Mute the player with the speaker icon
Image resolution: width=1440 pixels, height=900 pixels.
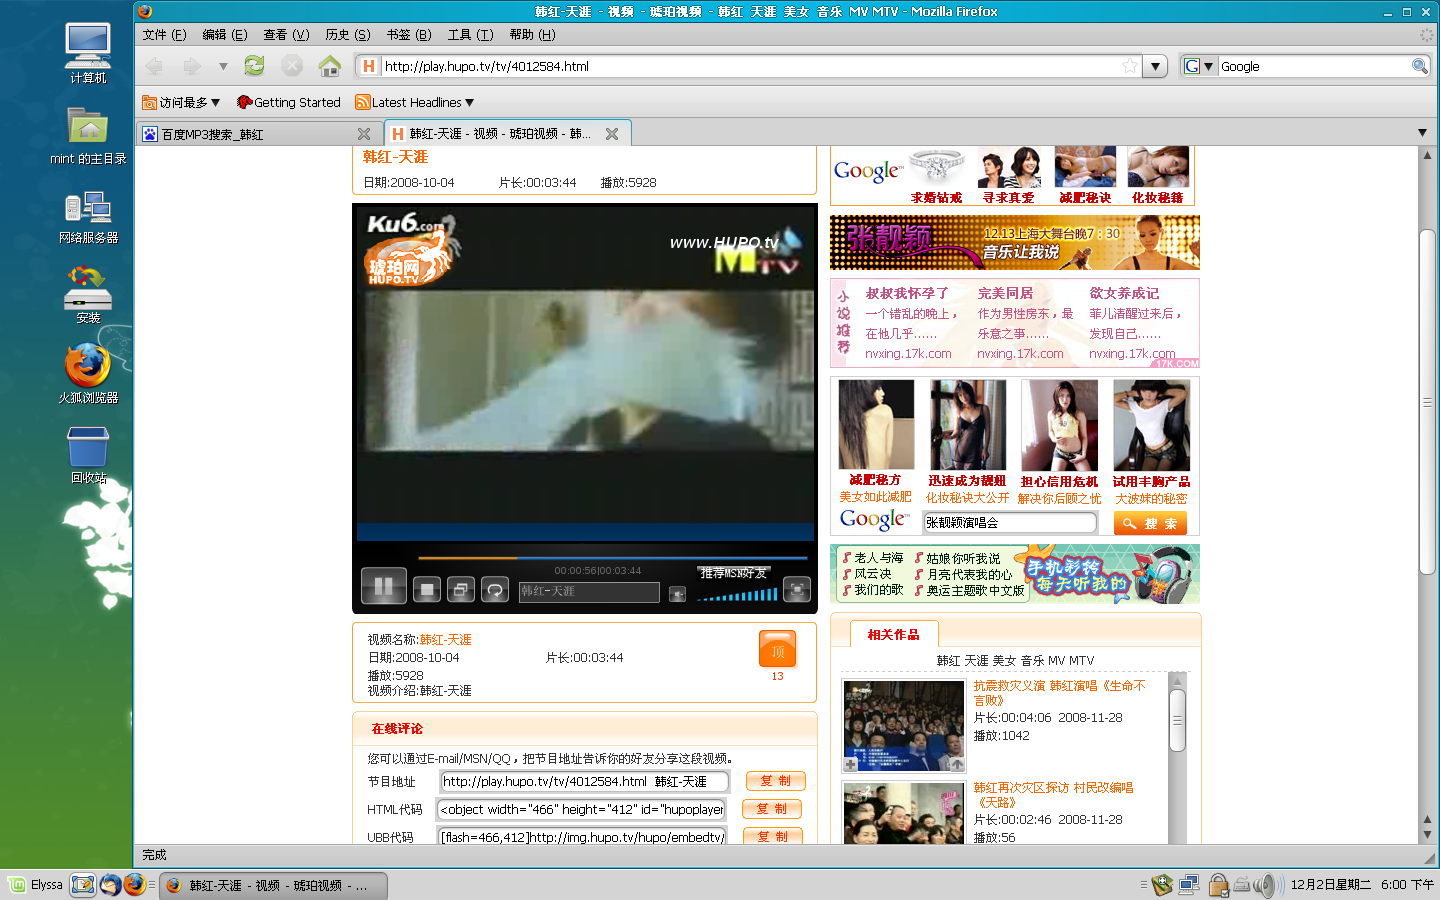(x=677, y=594)
